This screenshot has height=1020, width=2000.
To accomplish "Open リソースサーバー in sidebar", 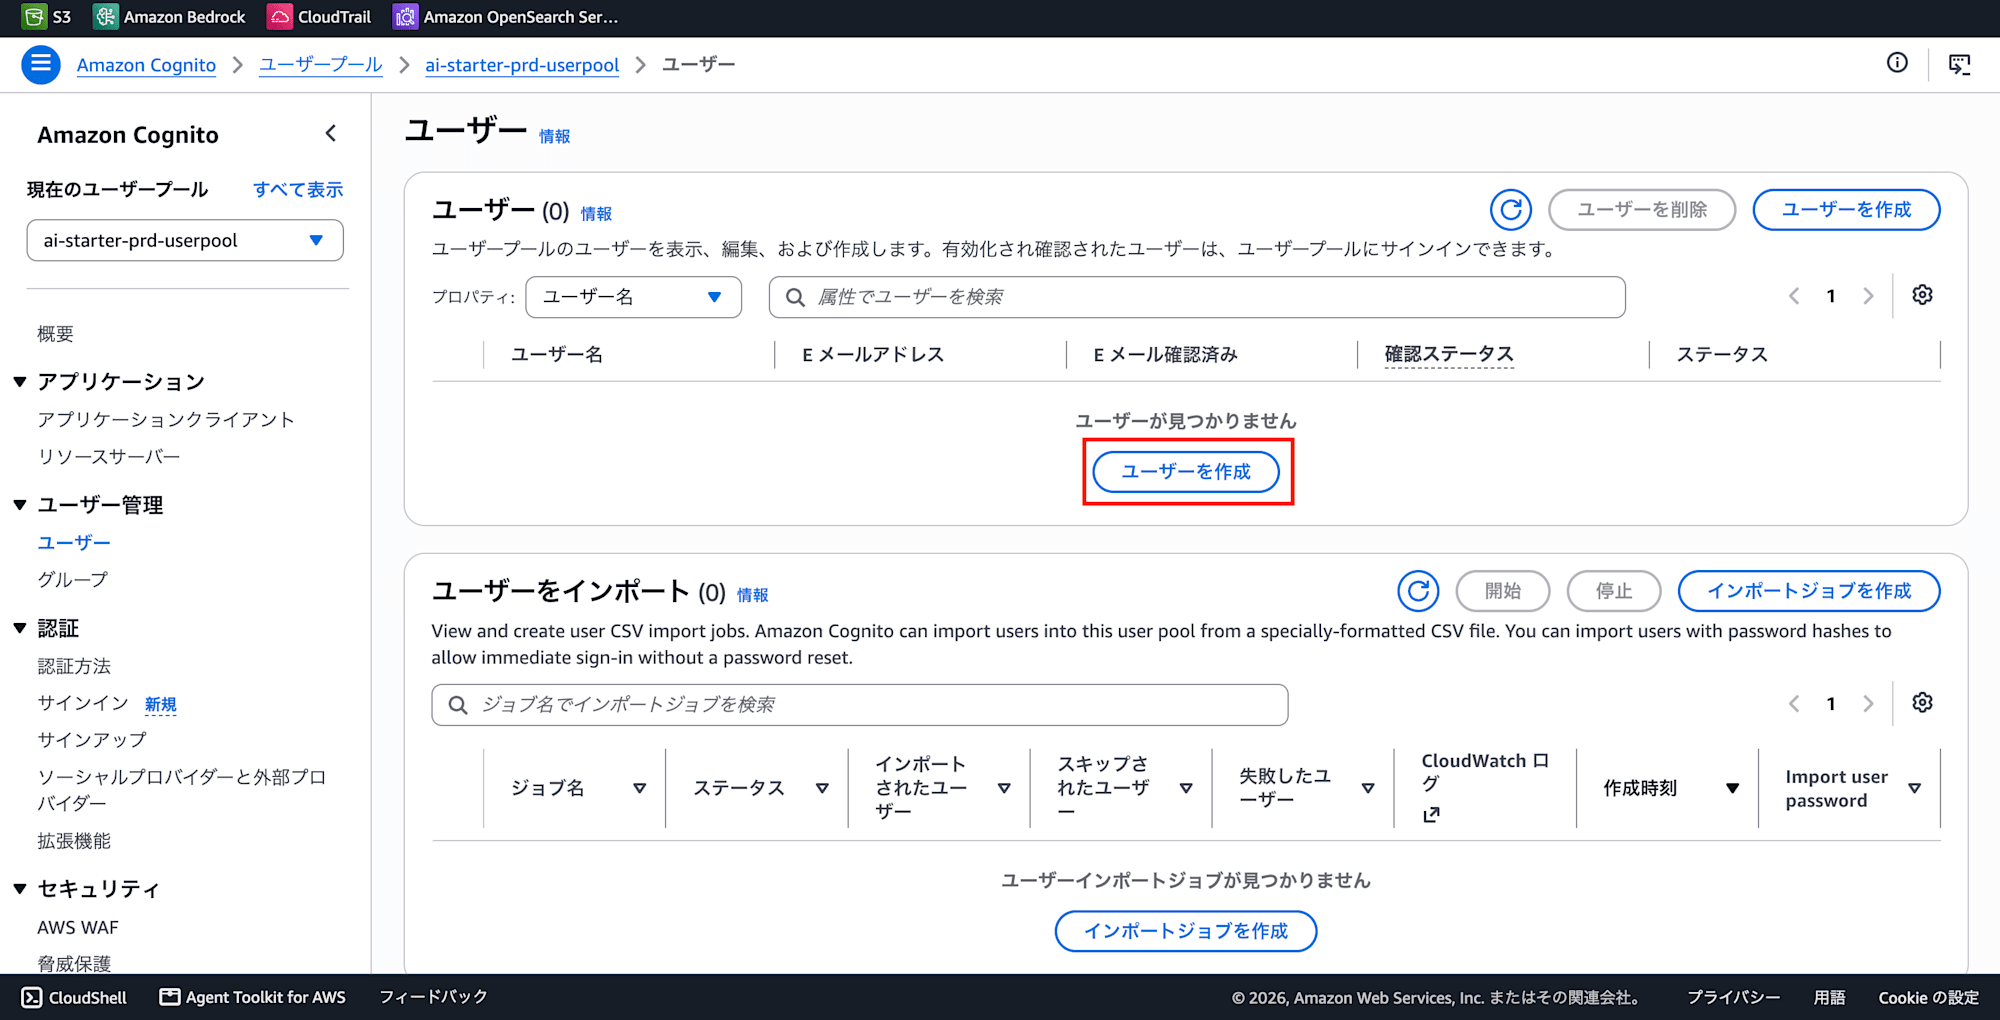I will 109,456.
